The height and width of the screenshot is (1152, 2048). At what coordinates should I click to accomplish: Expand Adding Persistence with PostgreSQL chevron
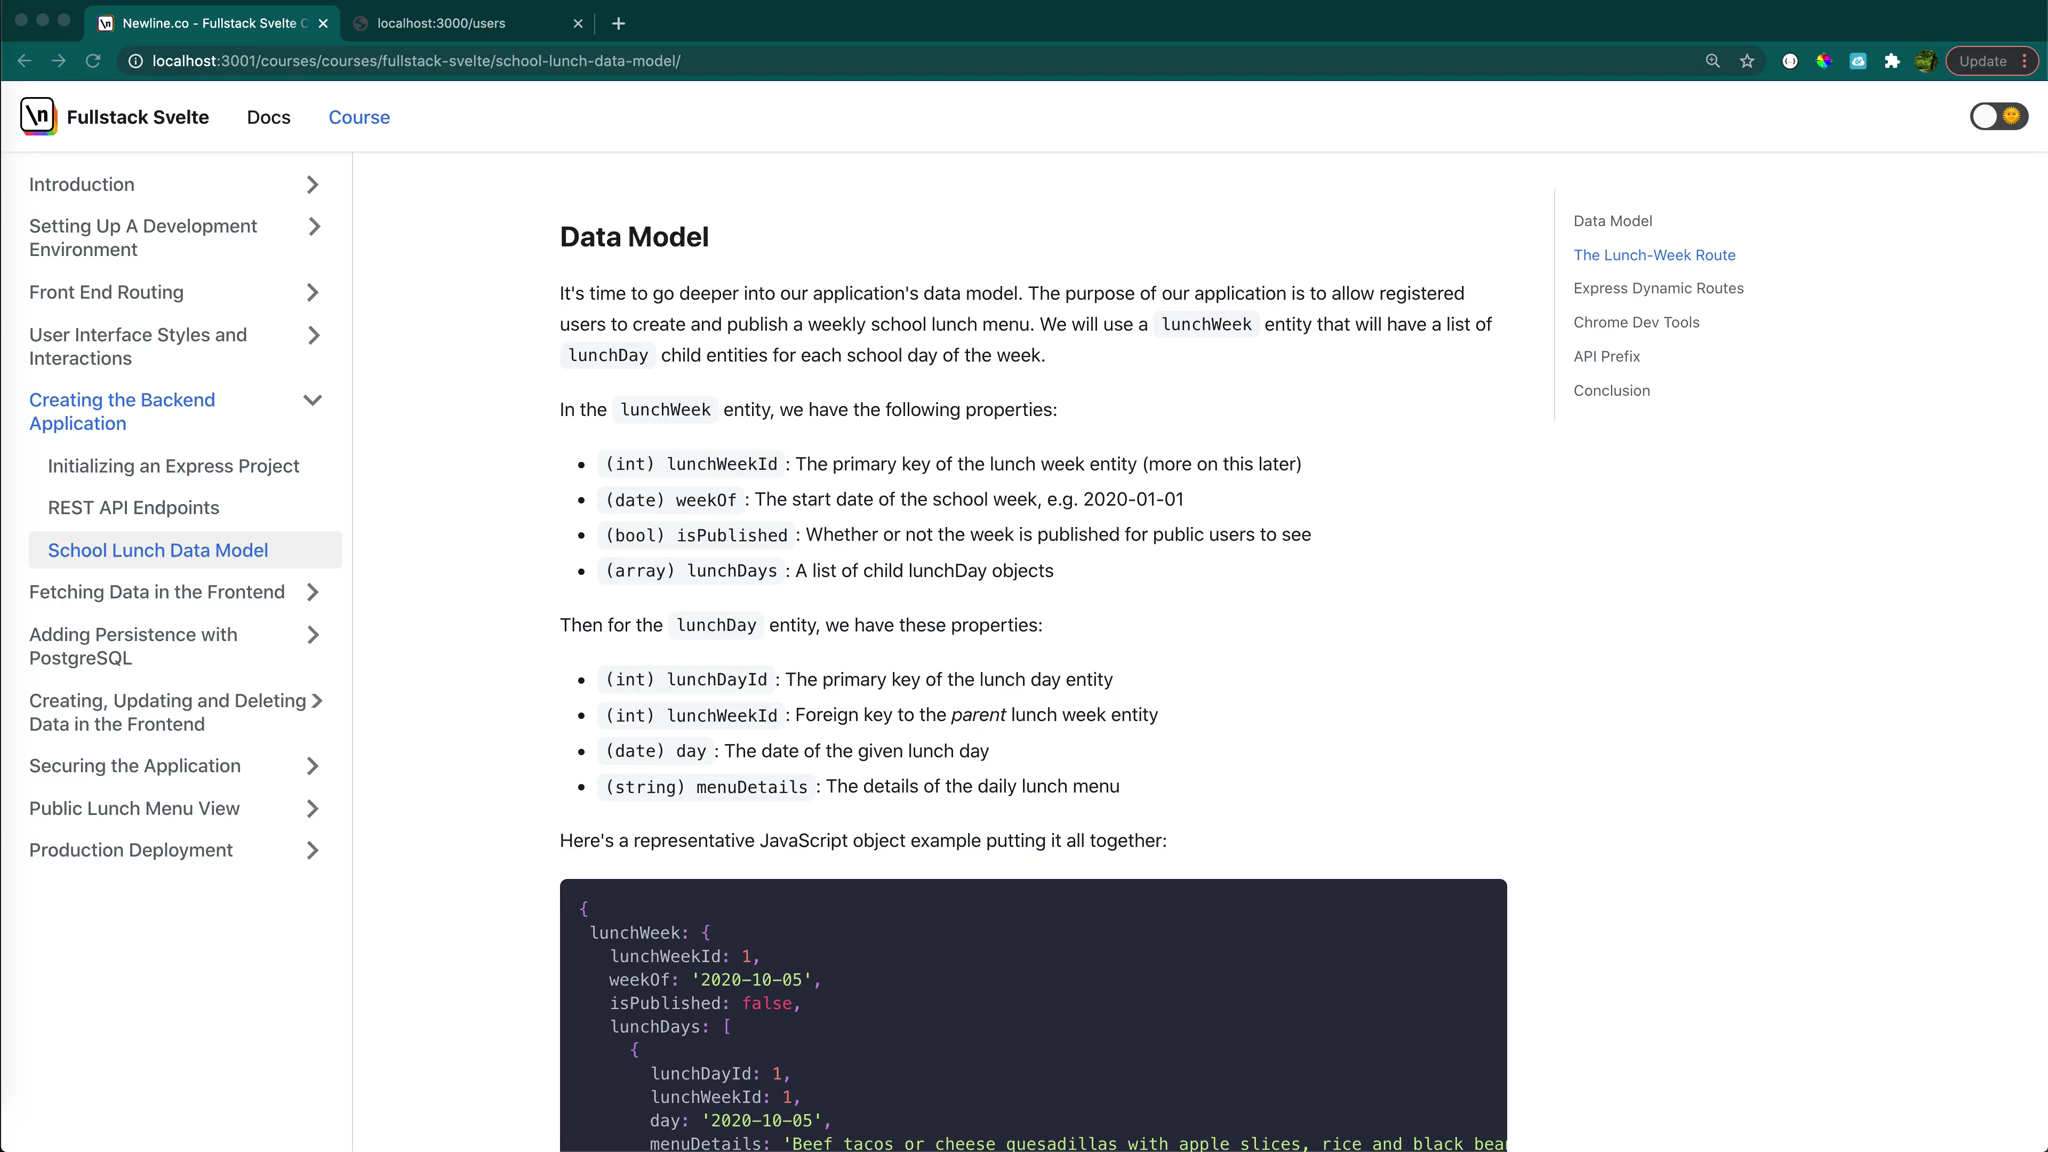(312, 635)
